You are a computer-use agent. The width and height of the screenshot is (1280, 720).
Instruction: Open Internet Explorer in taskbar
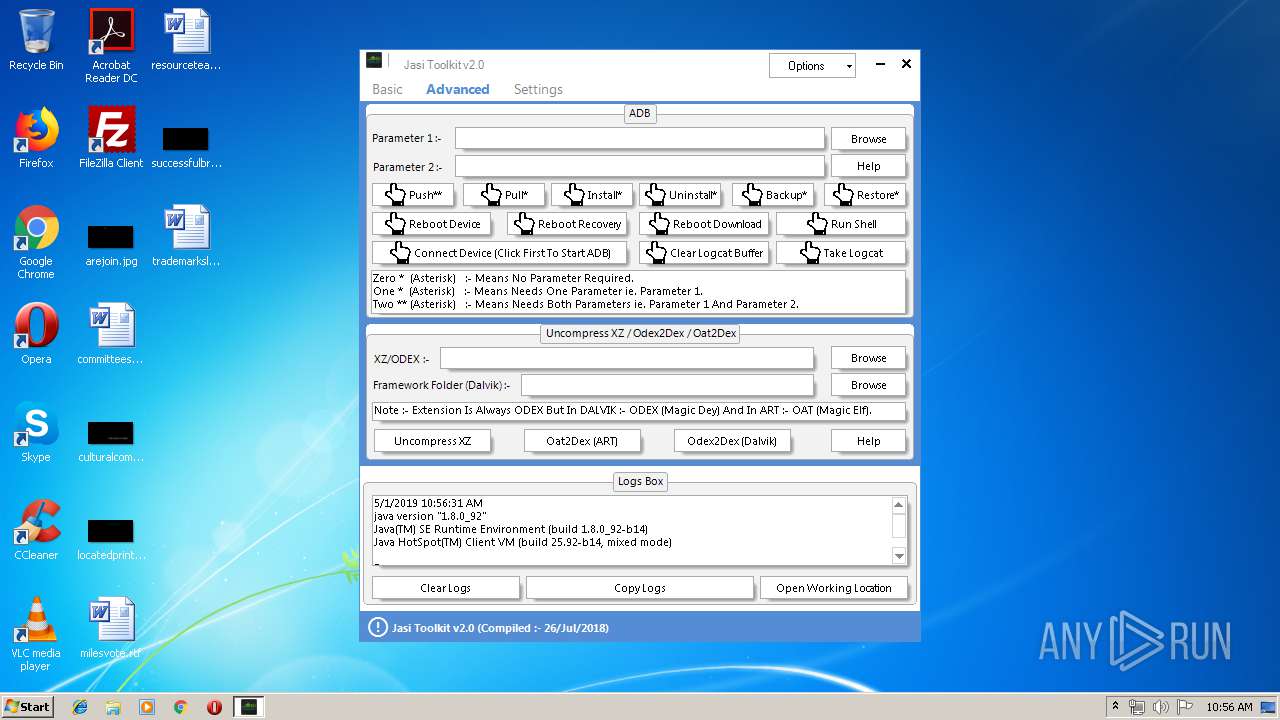pyautogui.click(x=80, y=707)
